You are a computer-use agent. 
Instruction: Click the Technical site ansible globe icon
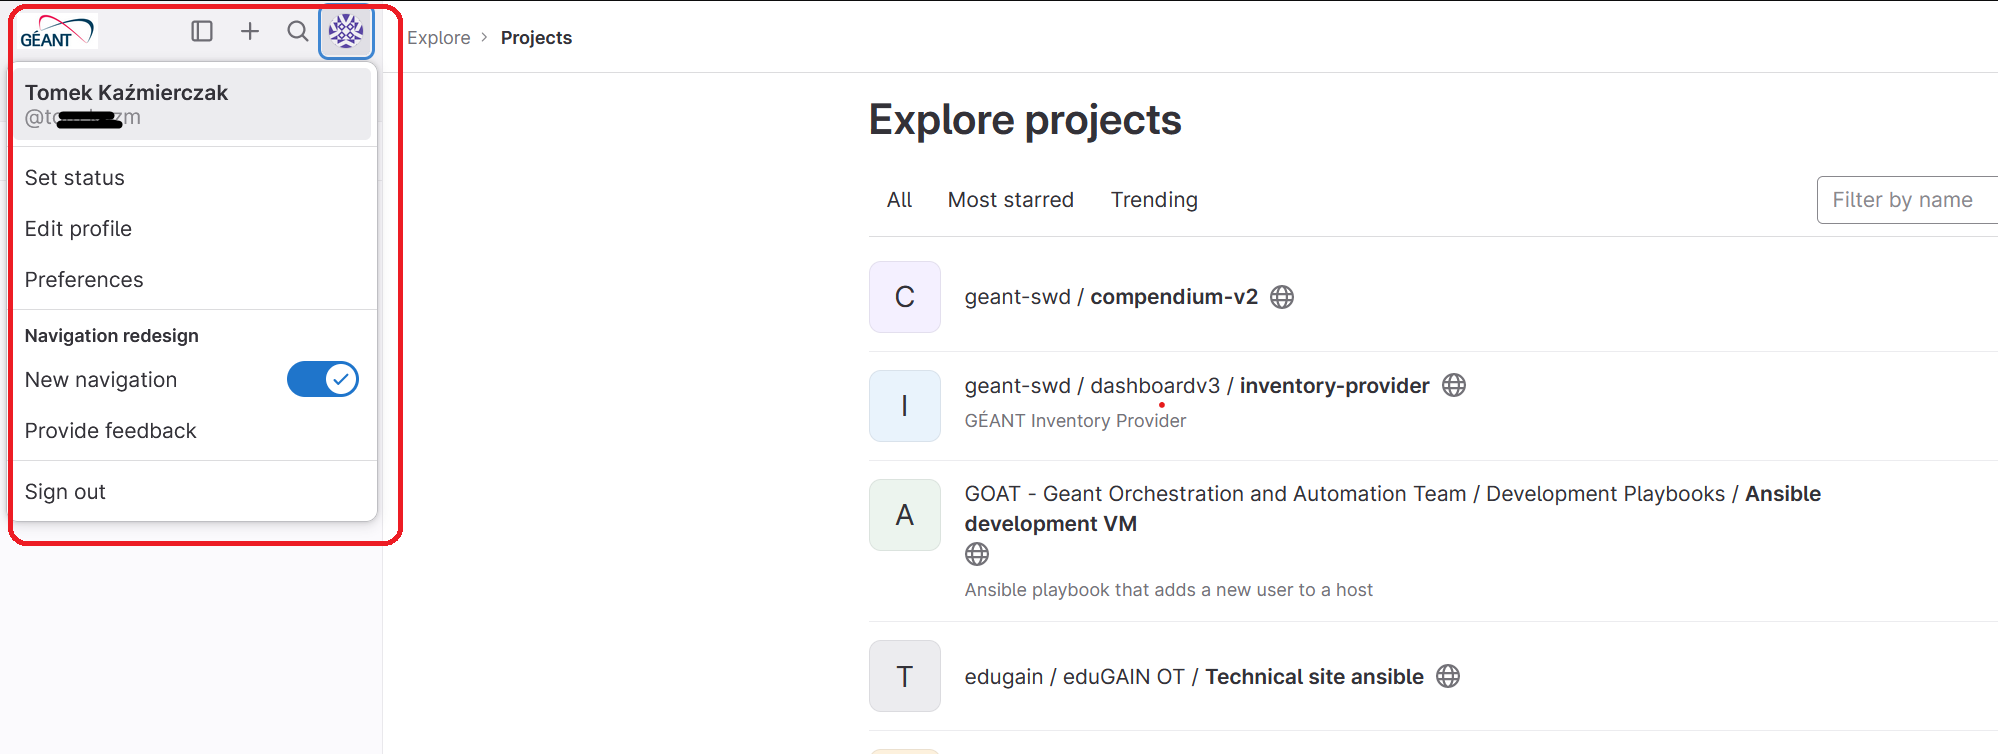click(x=1448, y=676)
